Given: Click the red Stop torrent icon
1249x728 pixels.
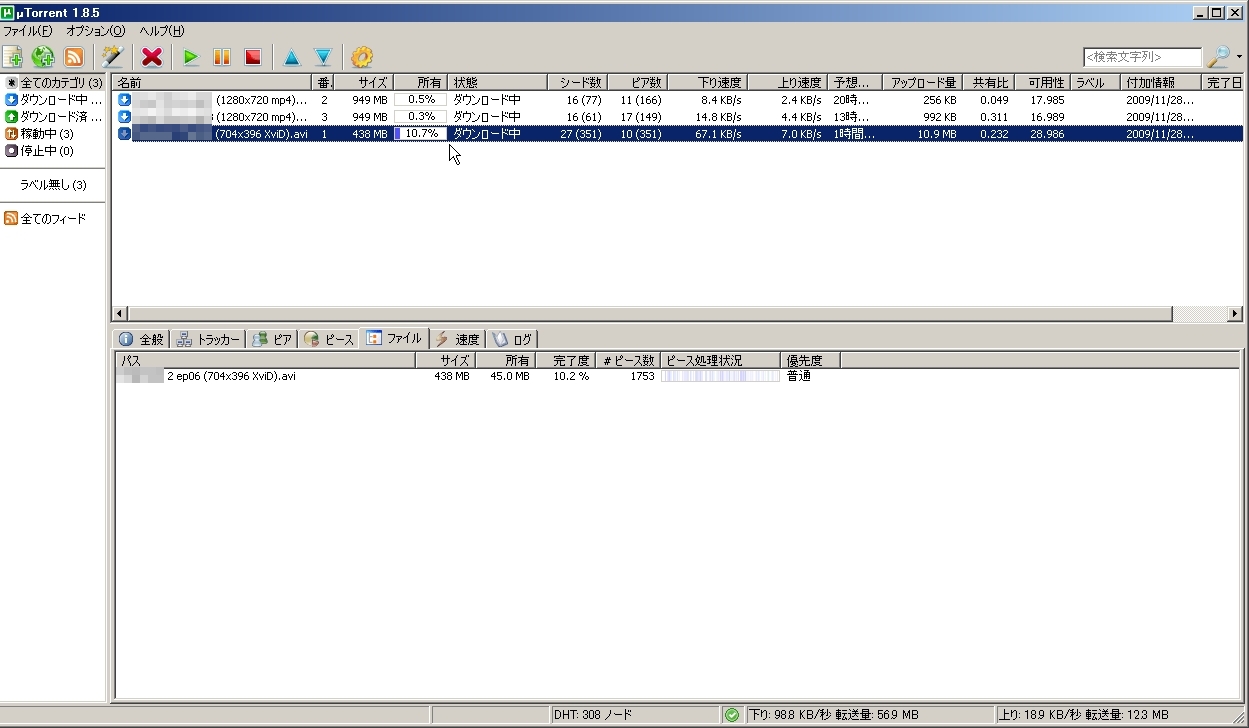Looking at the screenshot, I should pyautogui.click(x=253, y=57).
